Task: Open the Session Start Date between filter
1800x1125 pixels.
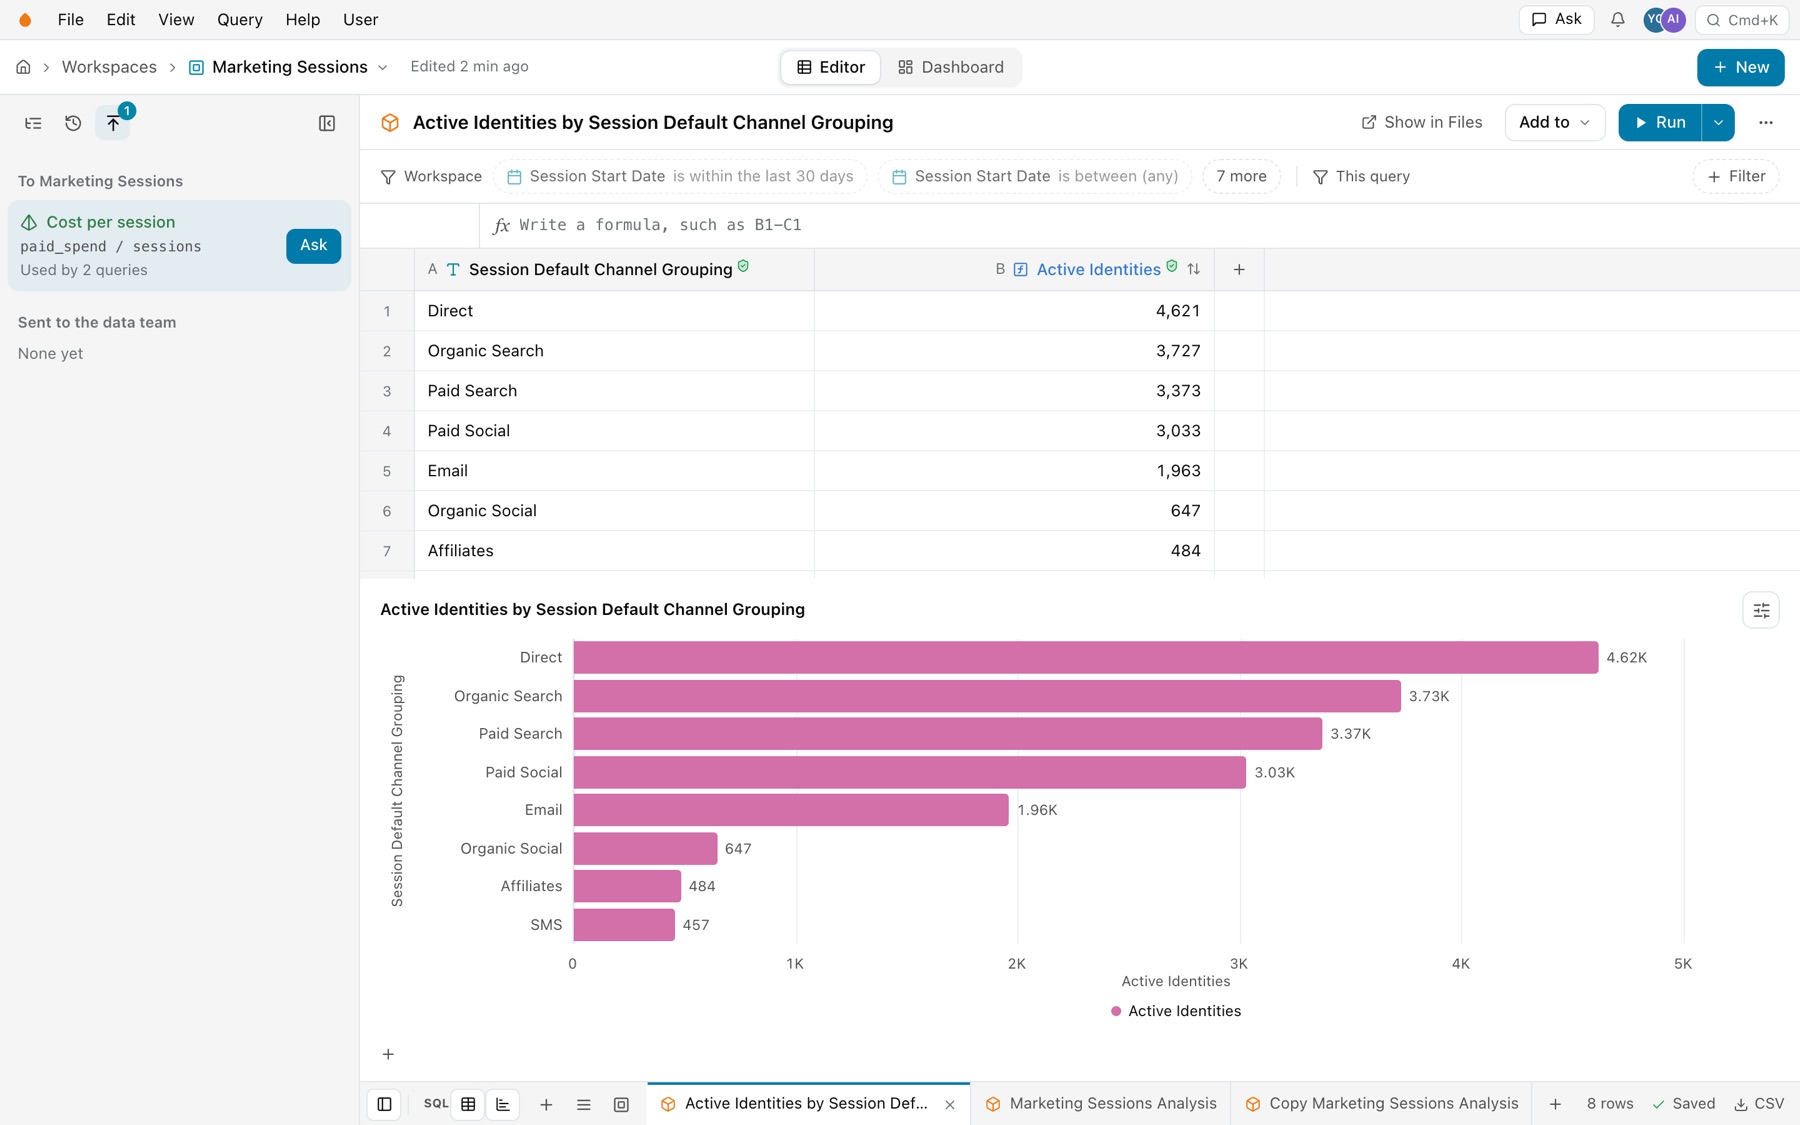Action: pyautogui.click(x=1035, y=176)
